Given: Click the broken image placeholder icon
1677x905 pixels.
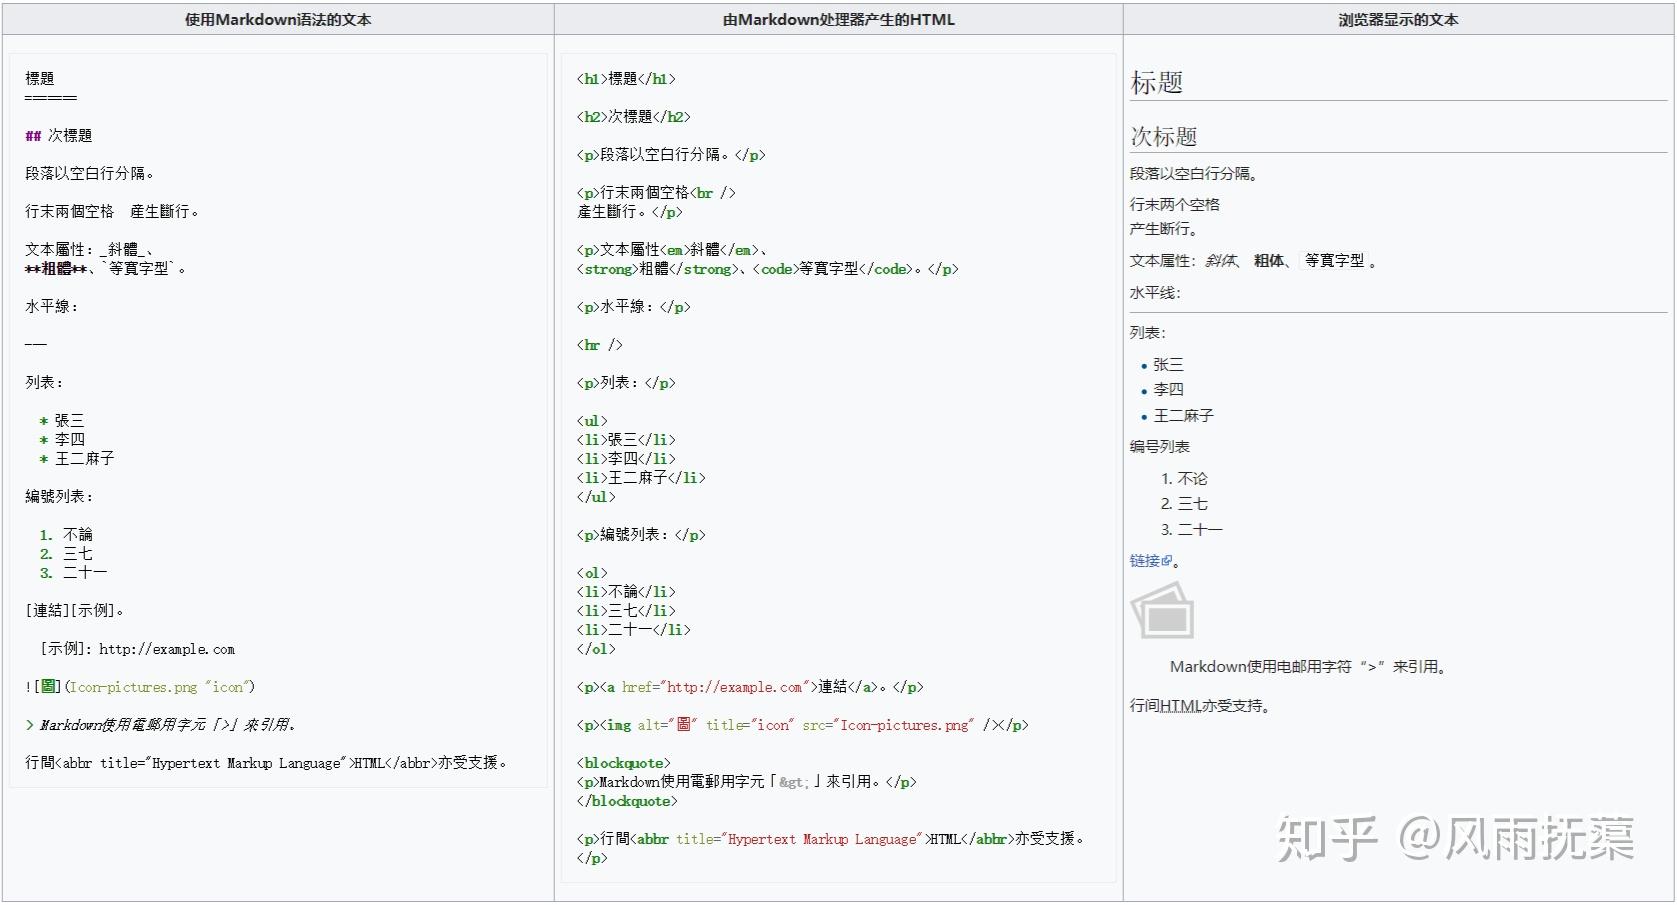Looking at the screenshot, I should tap(1163, 611).
